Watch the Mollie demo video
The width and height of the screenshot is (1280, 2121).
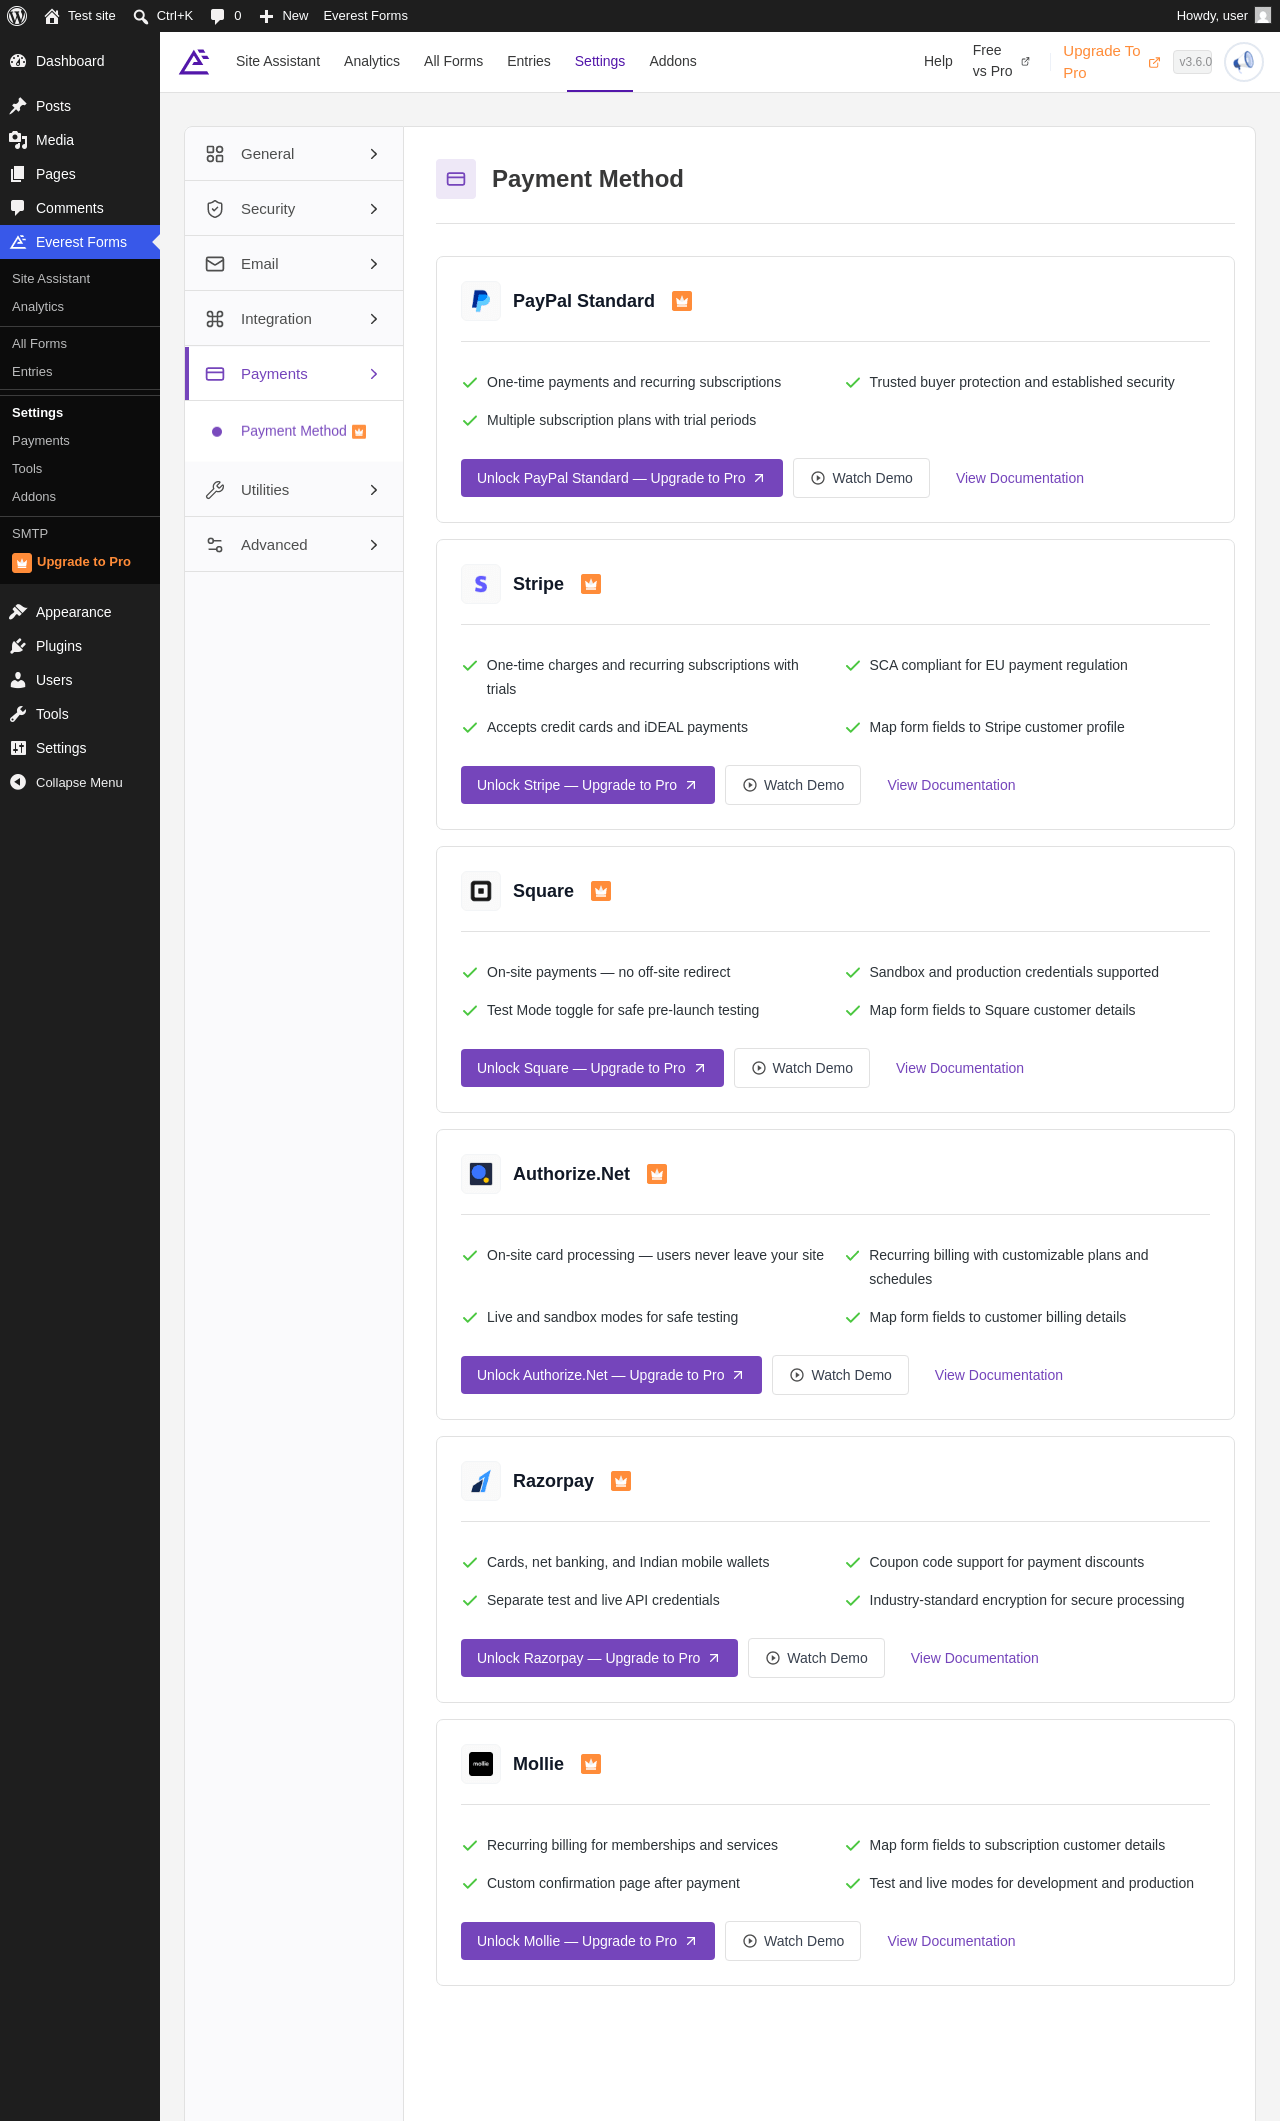(x=793, y=1941)
